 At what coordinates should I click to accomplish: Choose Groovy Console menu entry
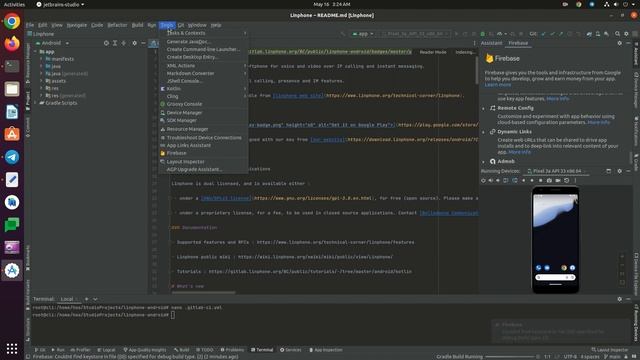[x=203, y=104]
